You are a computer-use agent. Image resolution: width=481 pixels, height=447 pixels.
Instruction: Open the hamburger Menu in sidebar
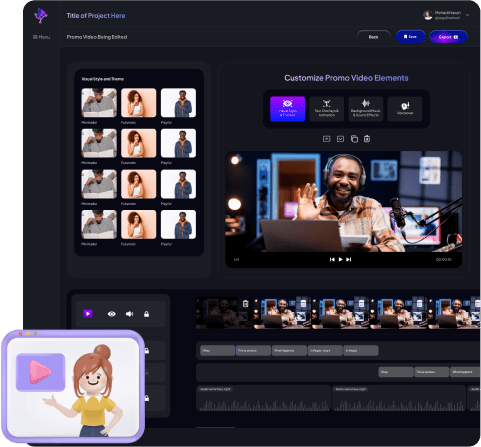click(41, 37)
